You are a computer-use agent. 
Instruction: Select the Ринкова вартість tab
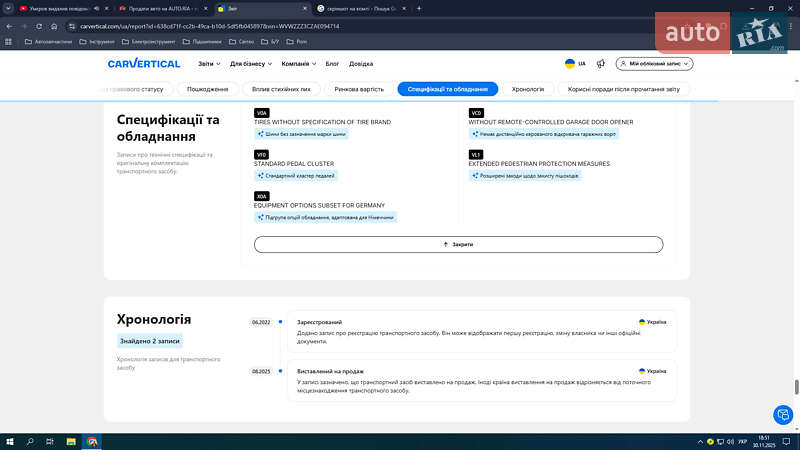tap(359, 89)
